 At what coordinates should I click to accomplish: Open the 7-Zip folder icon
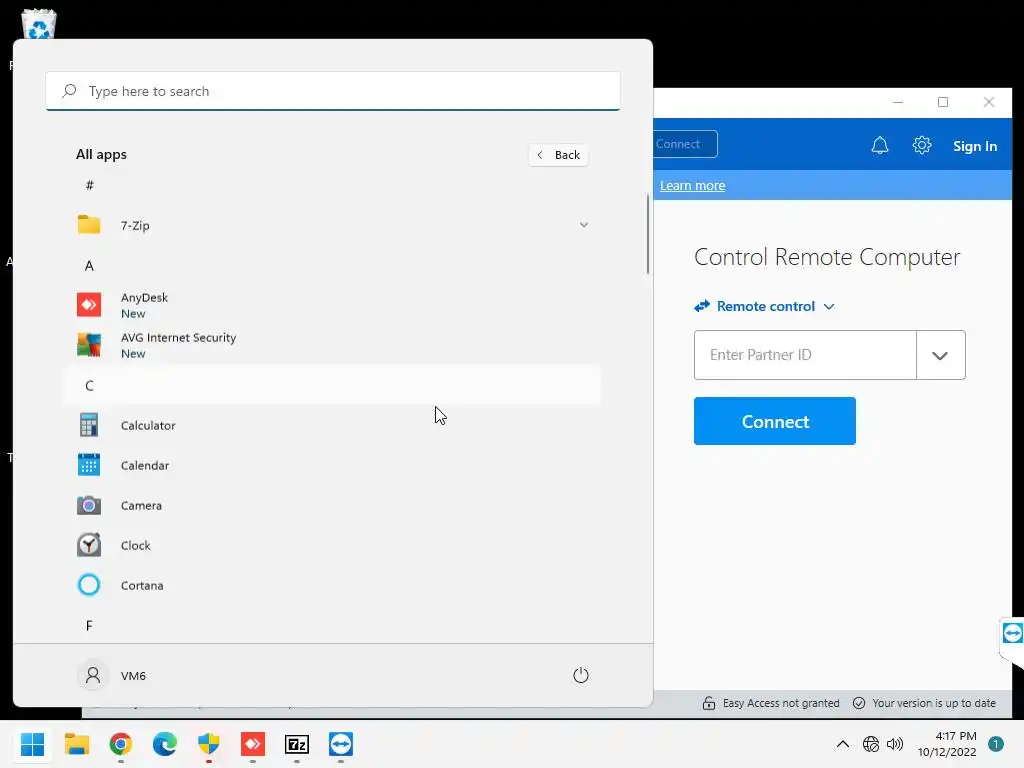[x=89, y=225]
